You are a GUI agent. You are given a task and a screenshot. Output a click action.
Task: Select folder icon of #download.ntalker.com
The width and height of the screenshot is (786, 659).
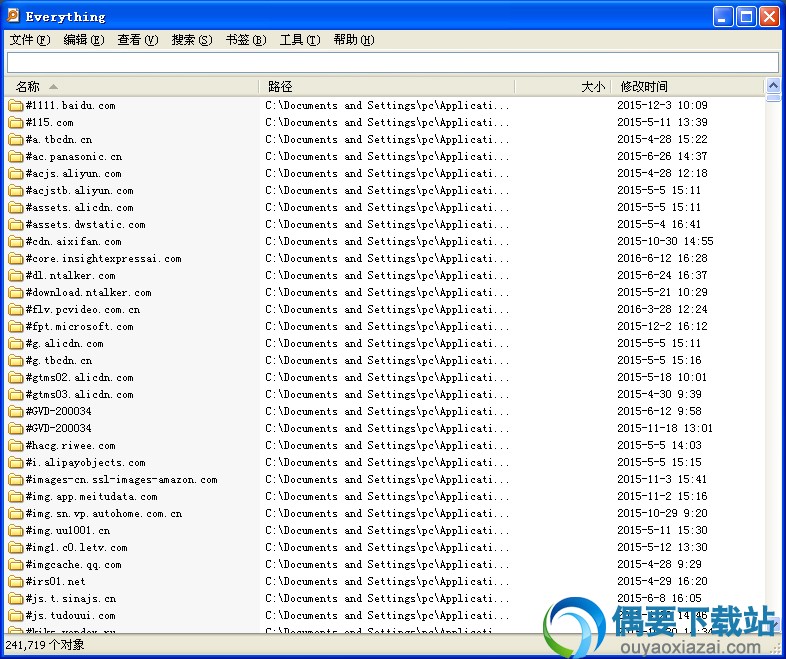point(16,293)
